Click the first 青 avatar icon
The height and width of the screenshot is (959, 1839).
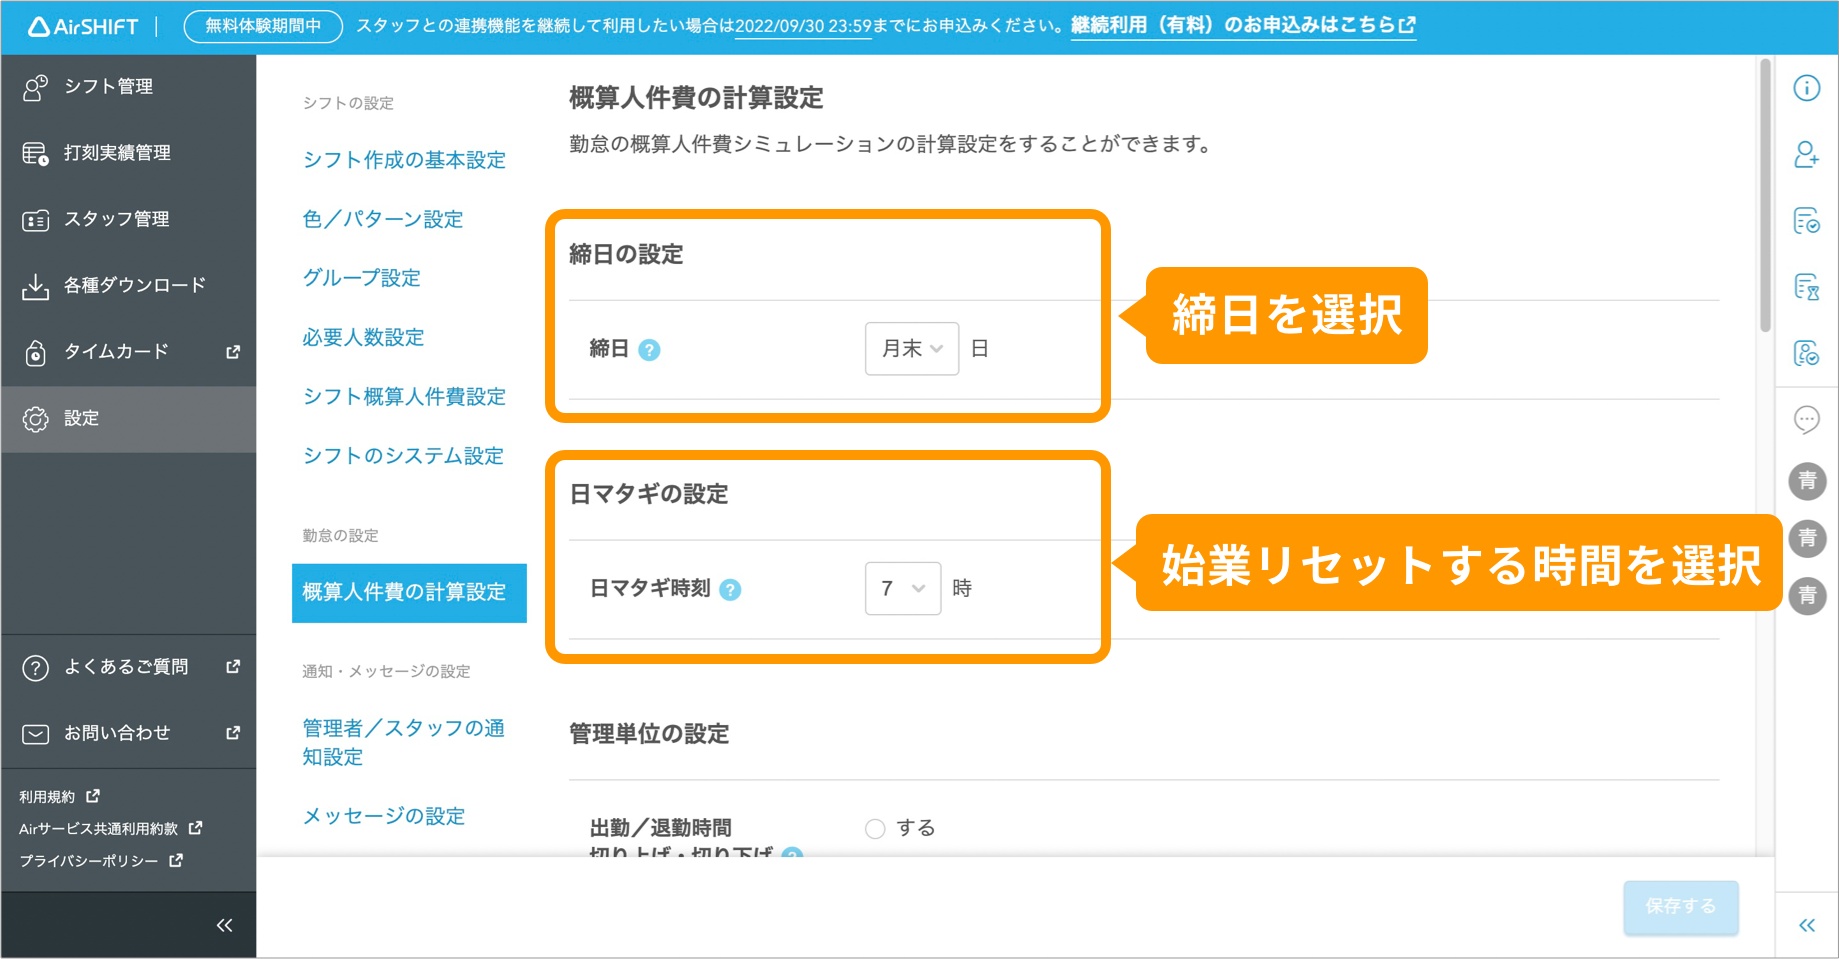click(1807, 481)
